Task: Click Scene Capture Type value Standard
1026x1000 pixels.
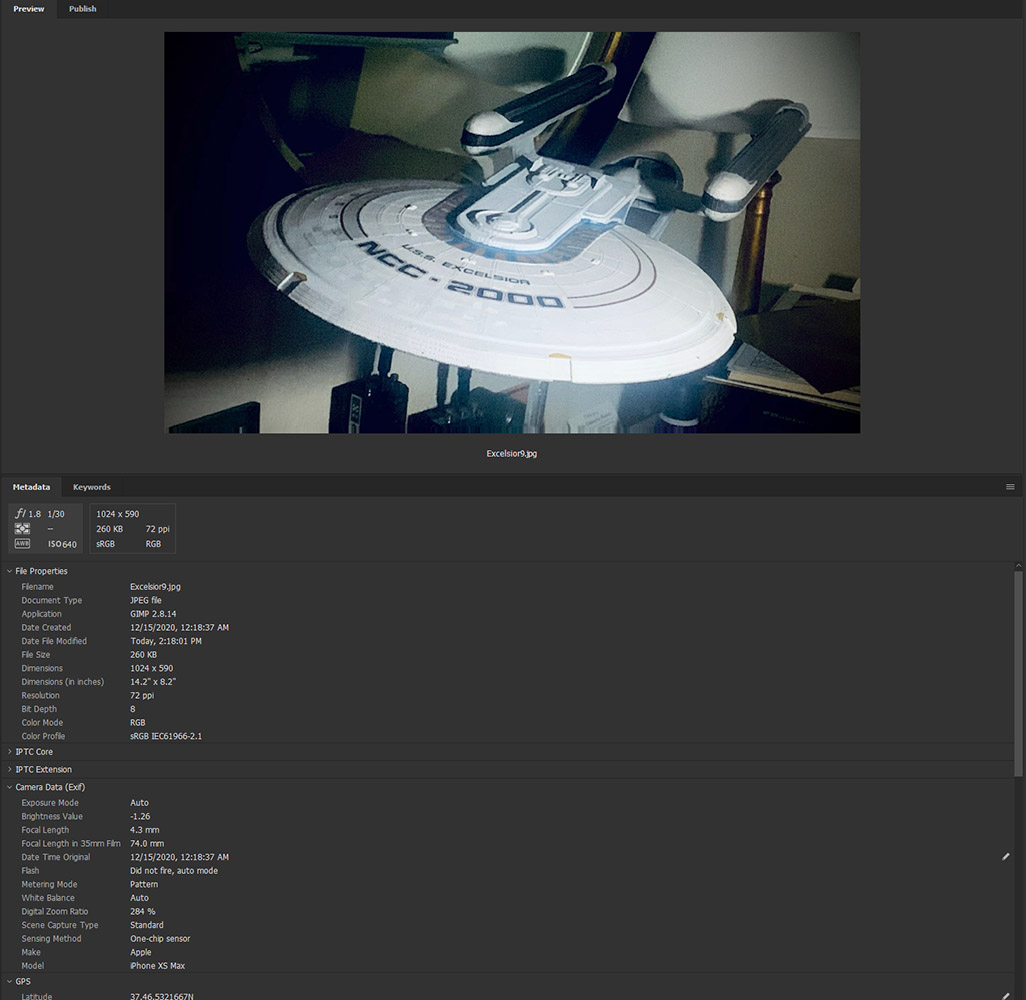Action: coord(147,925)
